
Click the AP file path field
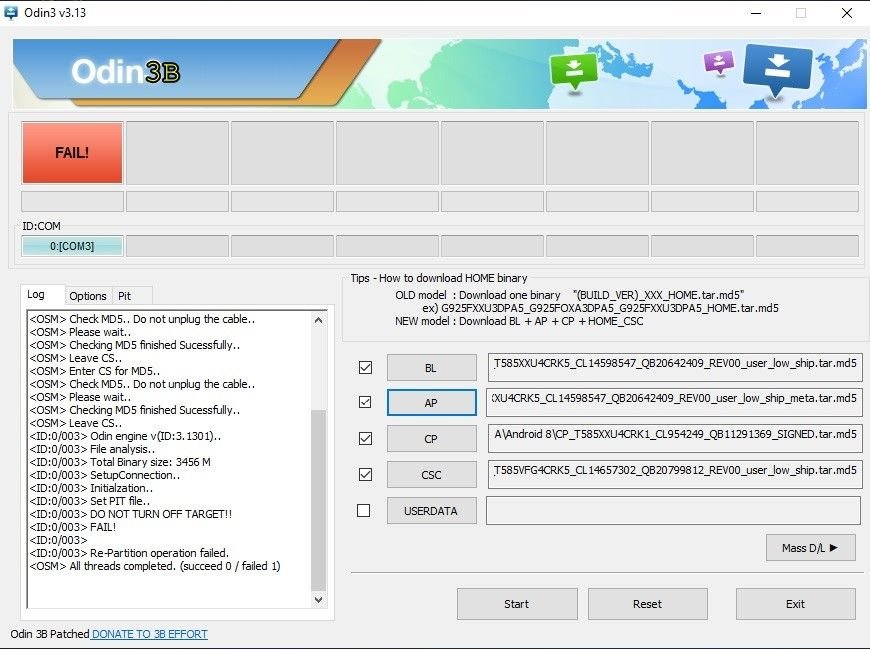click(674, 403)
